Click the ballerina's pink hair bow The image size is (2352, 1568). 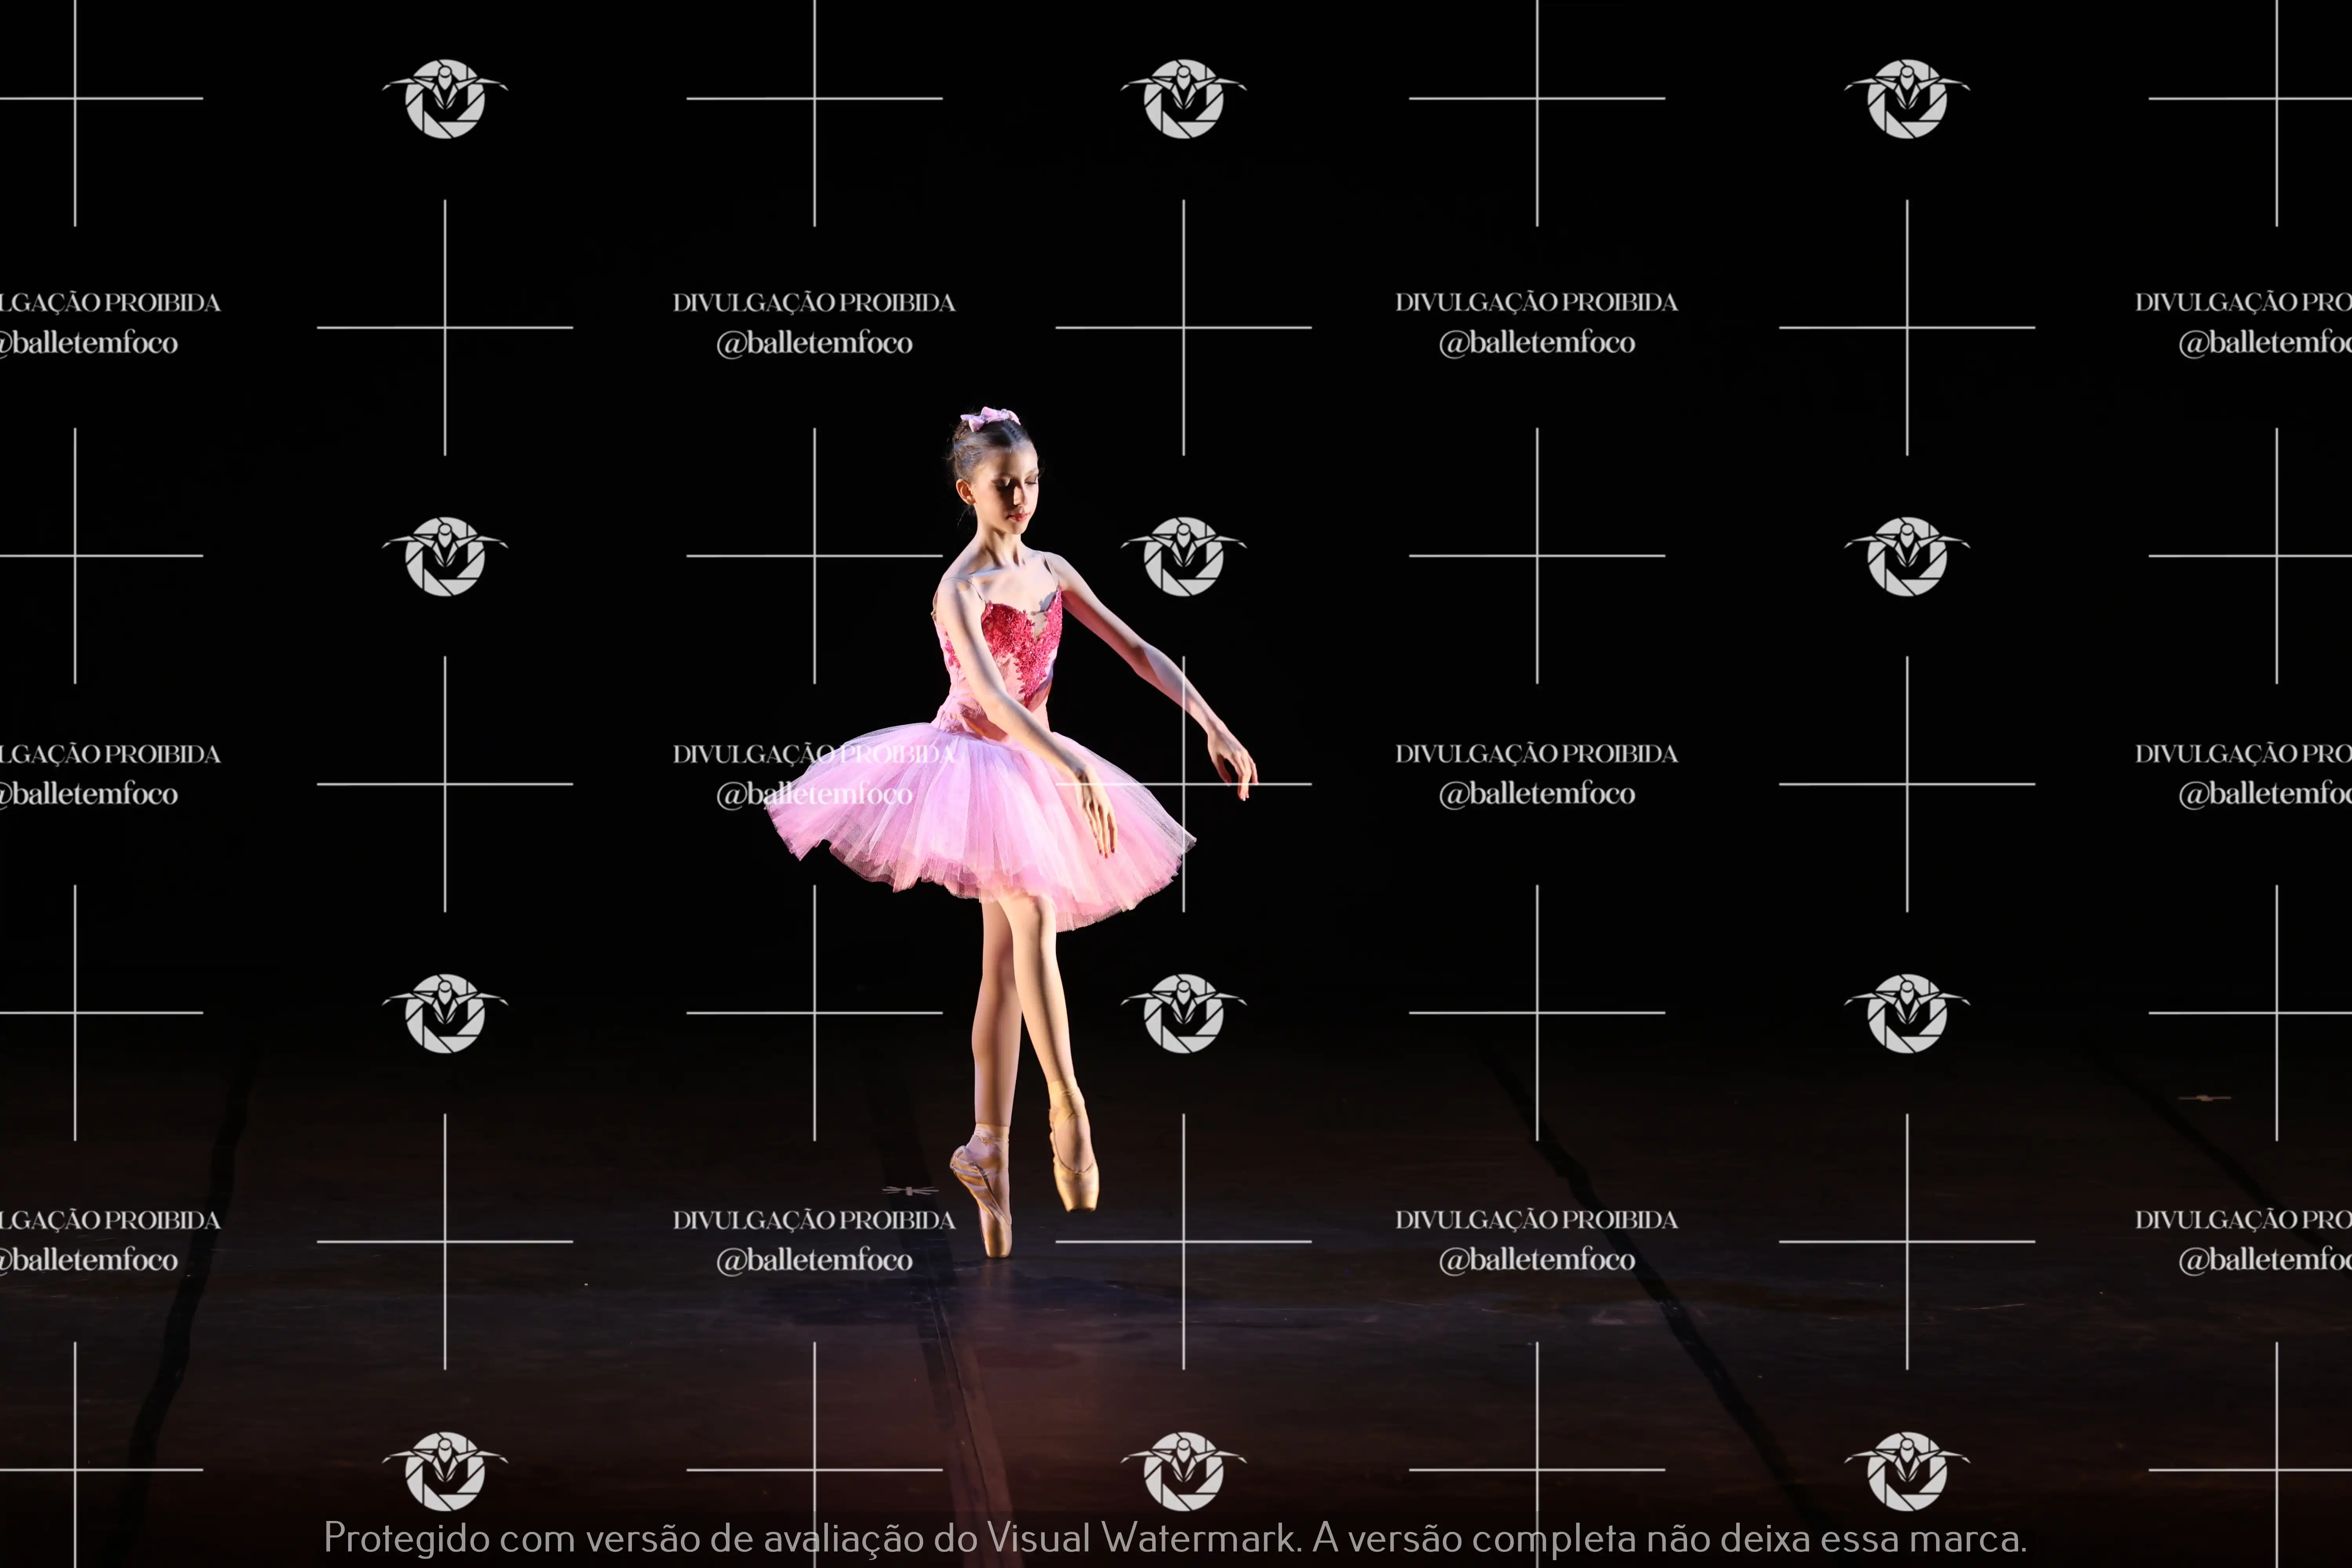click(990, 417)
